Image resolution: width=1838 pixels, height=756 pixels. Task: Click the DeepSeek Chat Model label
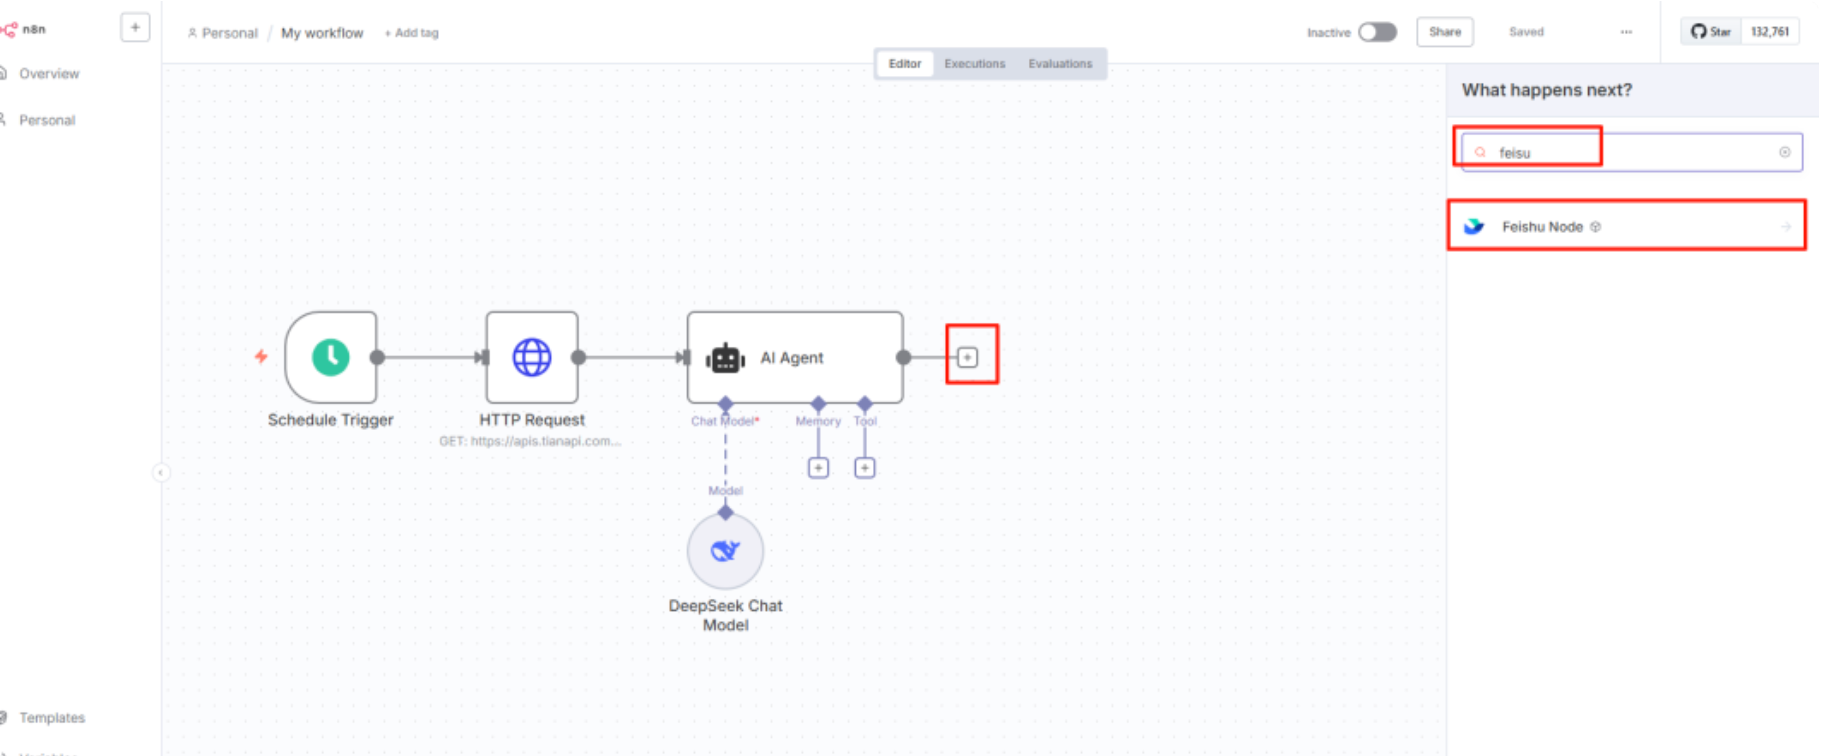coord(725,615)
